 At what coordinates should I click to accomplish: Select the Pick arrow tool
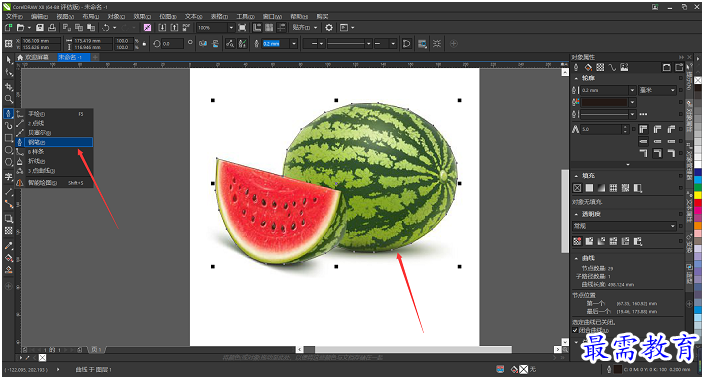[8, 60]
